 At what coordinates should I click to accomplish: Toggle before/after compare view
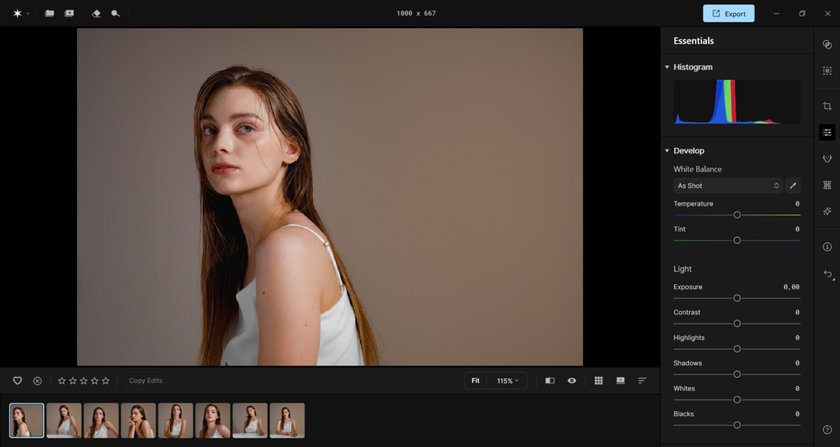[x=550, y=381]
